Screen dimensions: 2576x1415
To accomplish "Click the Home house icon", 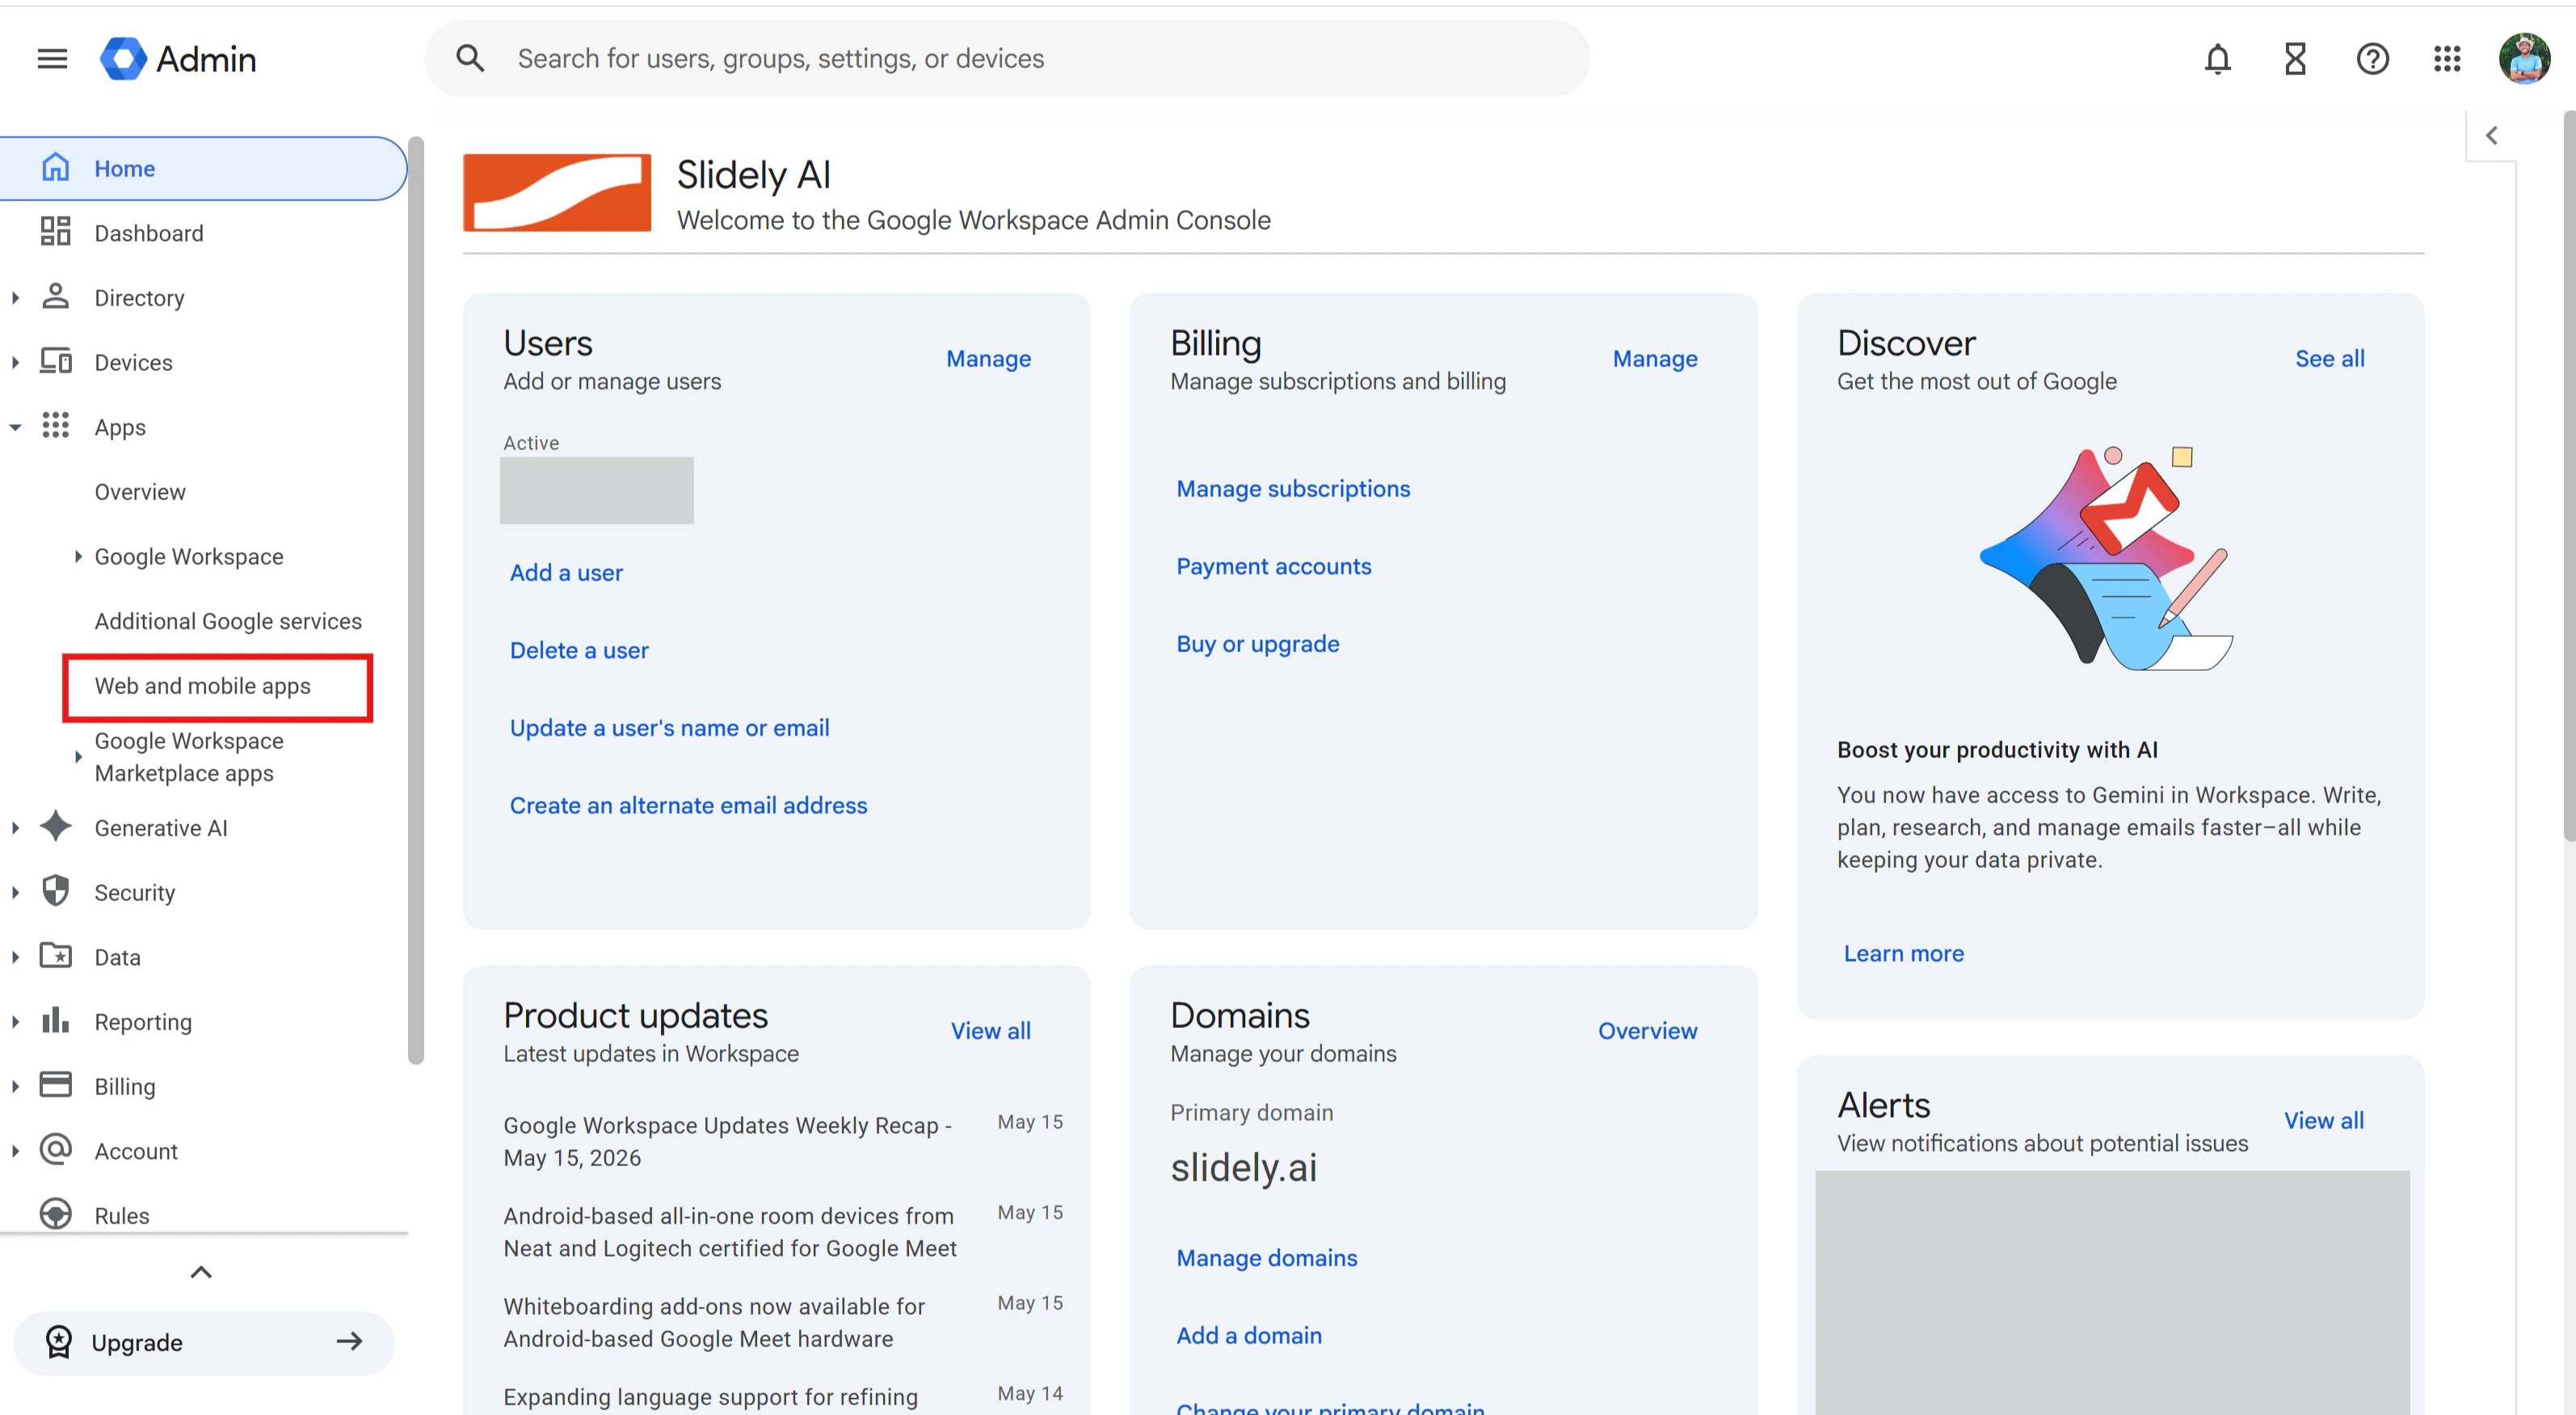I will click(56, 168).
